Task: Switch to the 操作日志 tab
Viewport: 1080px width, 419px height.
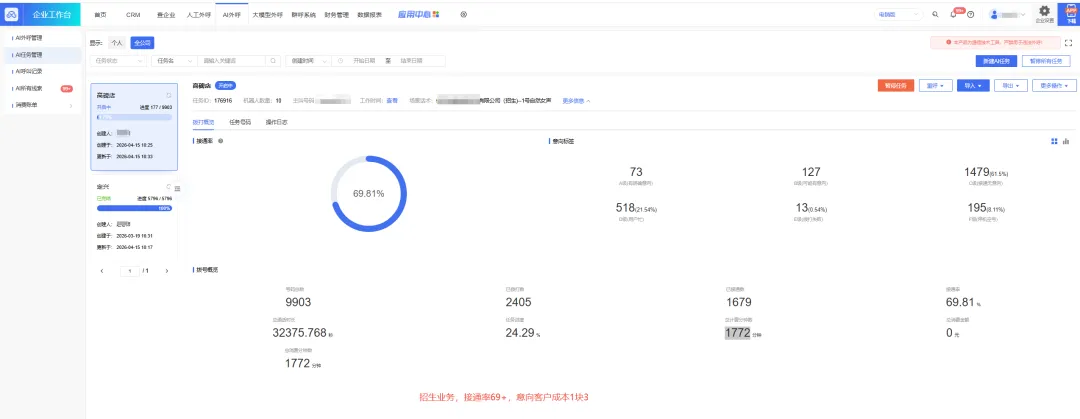Action: (276, 122)
